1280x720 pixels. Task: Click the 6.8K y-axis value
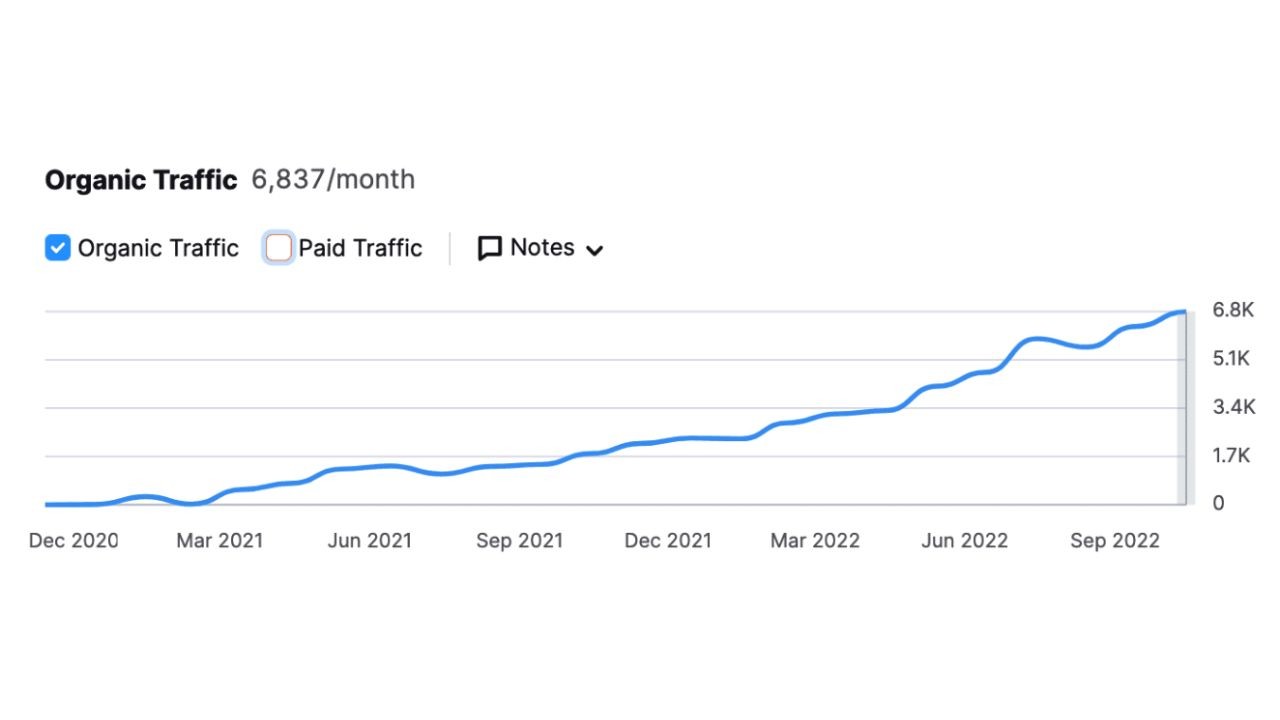(x=1233, y=310)
